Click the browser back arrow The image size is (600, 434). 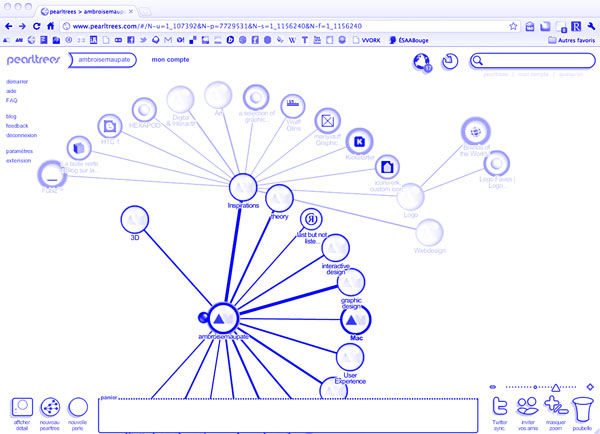tap(9, 26)
